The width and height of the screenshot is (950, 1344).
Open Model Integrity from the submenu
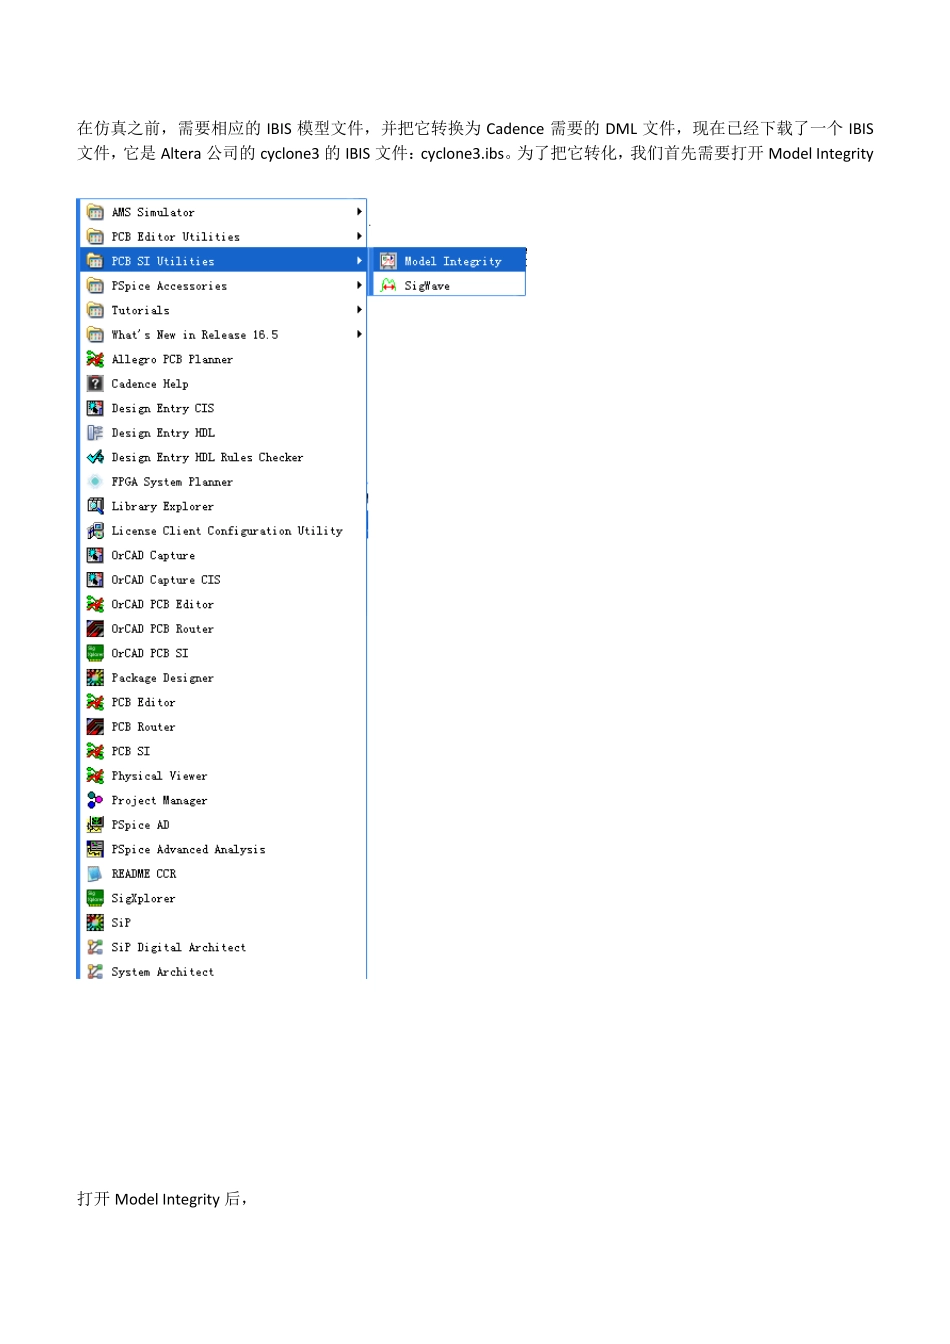tap(449, 261)
